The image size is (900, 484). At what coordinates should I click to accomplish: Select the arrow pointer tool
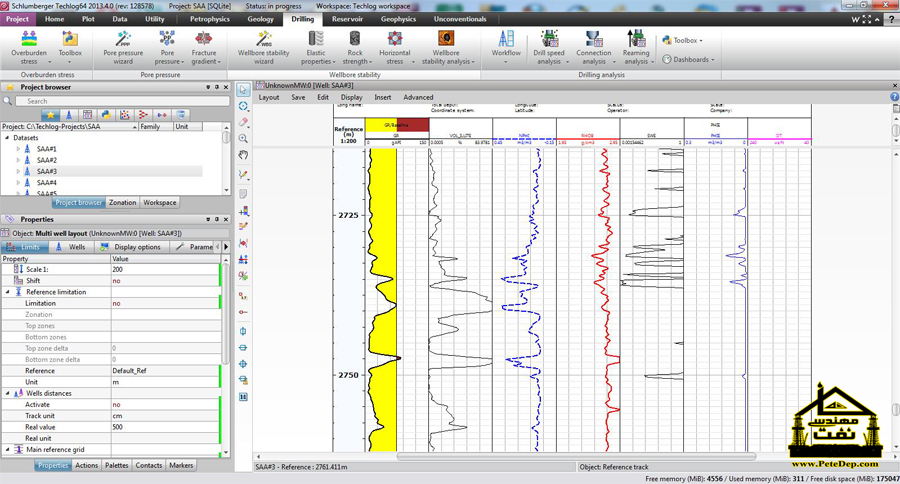click(x=243, y=90)
